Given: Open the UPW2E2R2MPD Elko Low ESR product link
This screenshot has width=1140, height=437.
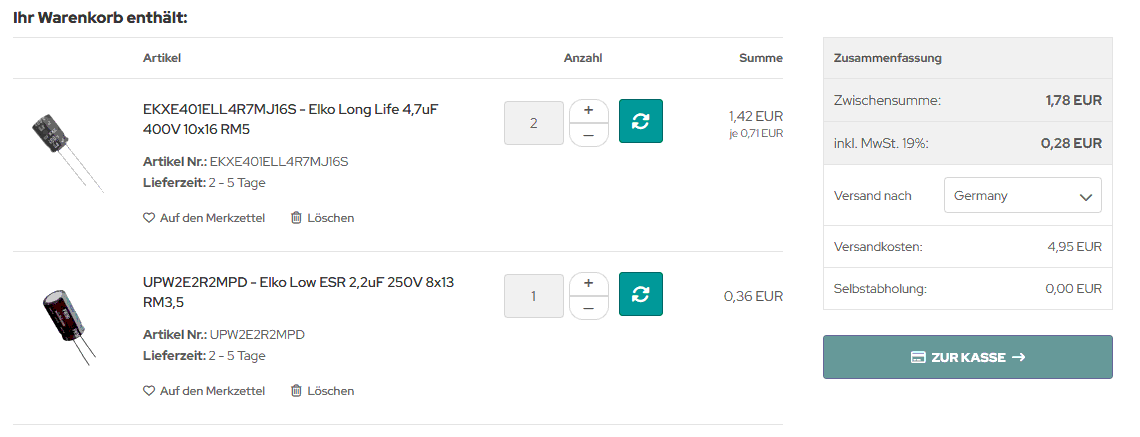Looking at the screenshot, I should point(299,292).
